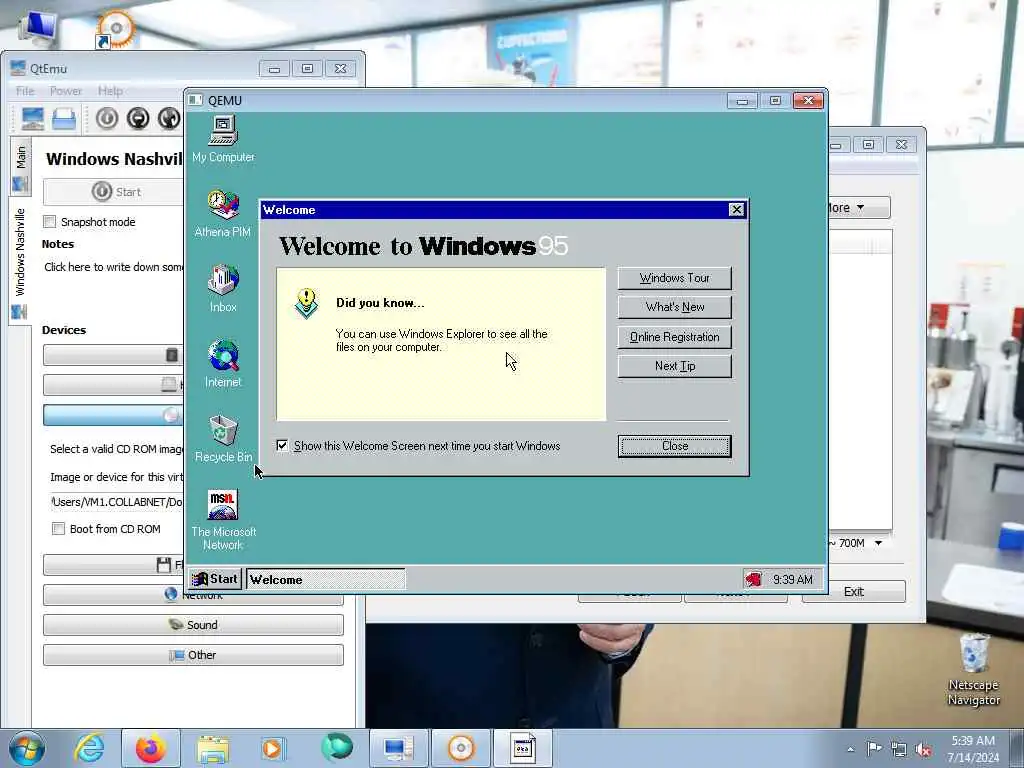The image size is (1024, 768).
Task: Switch to the Main tab in QtEmu
Action: 20,166
